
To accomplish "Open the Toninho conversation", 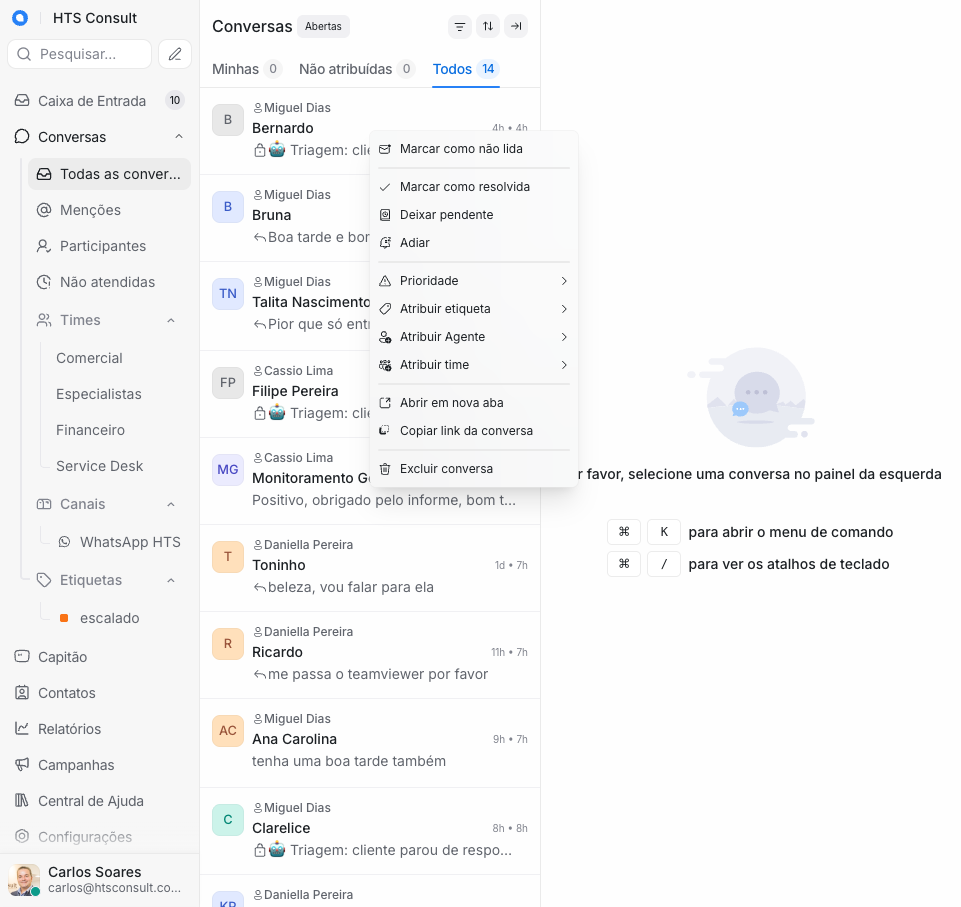I will click(x=370, y=568).
